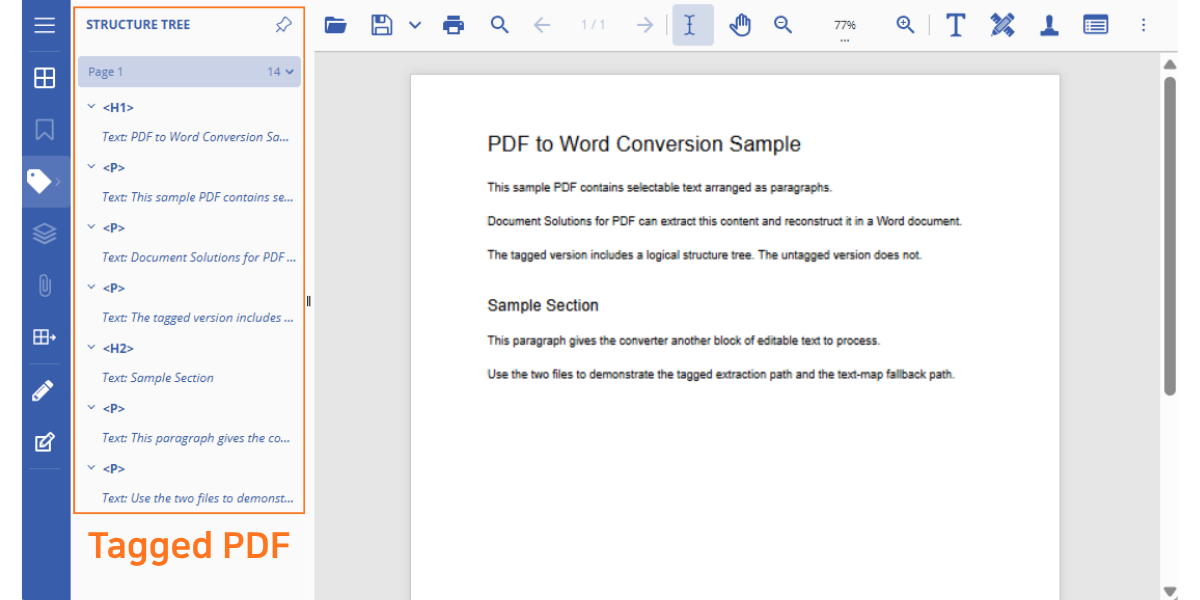Open the bookmarks panel icon

44,130
